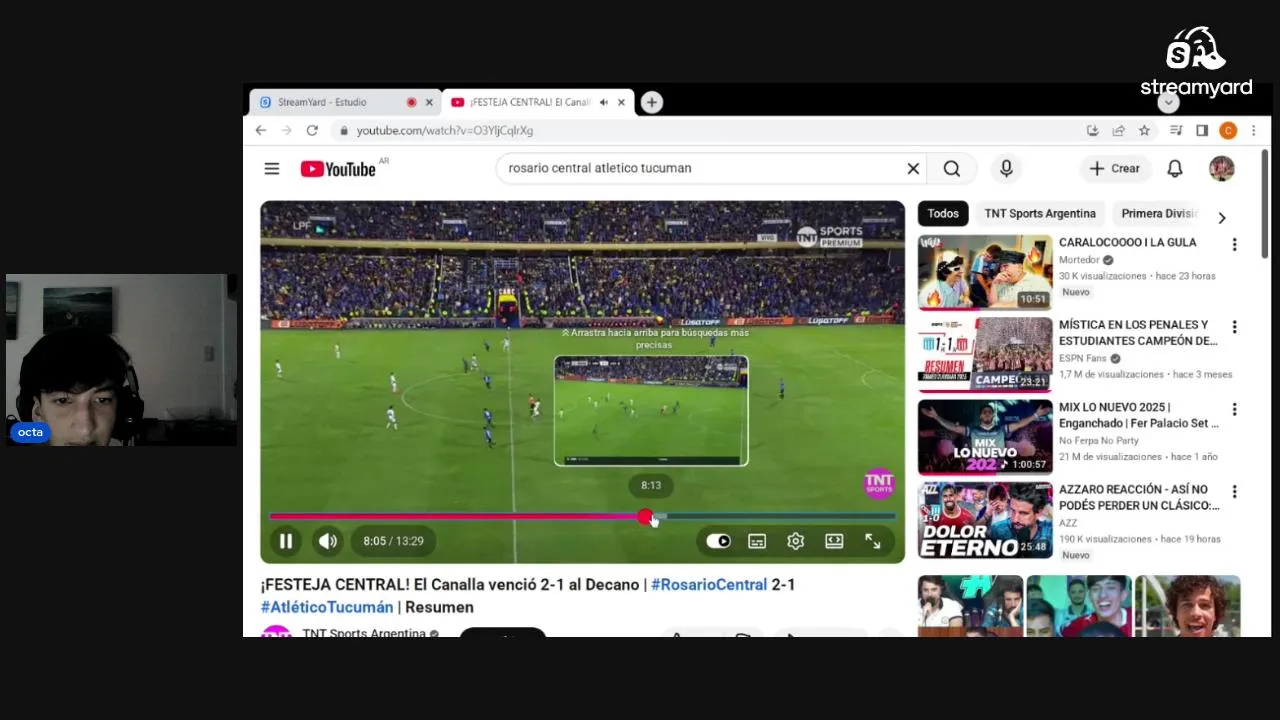
Task: Toggle the autoplay switch in player
Action: (x=718, y=541)
